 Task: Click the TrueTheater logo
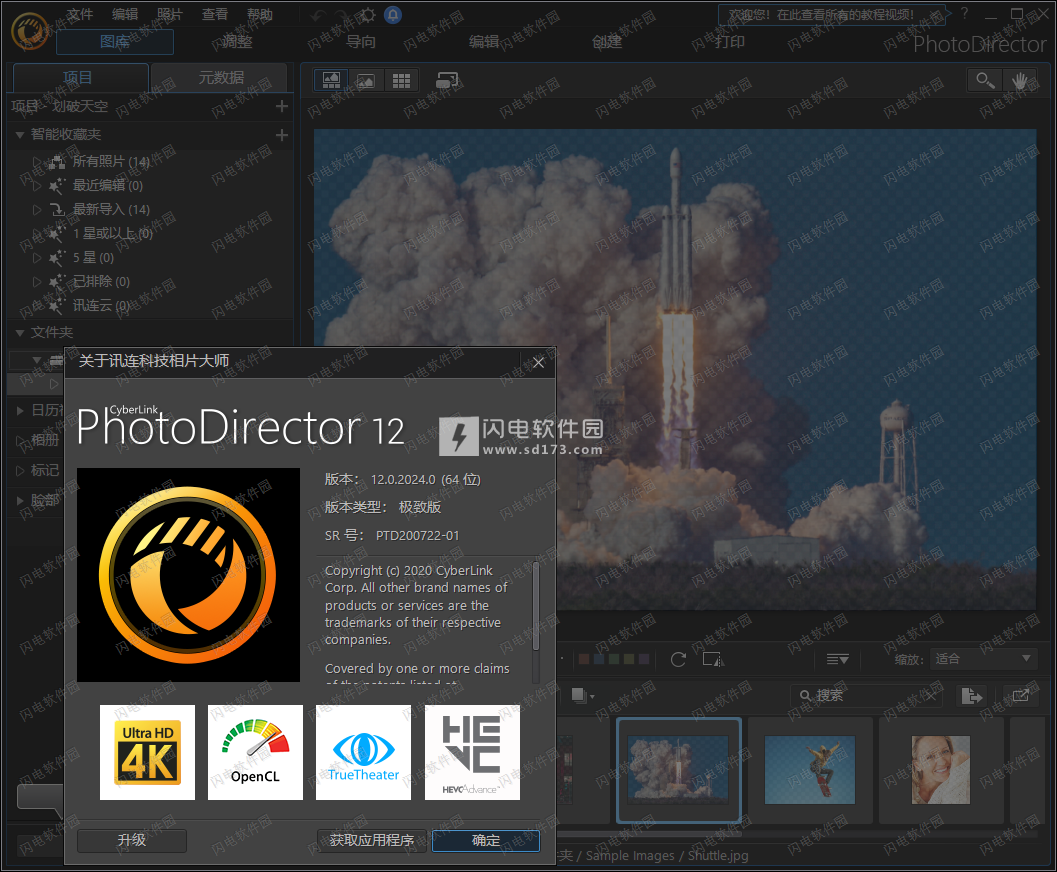point(363,753)
